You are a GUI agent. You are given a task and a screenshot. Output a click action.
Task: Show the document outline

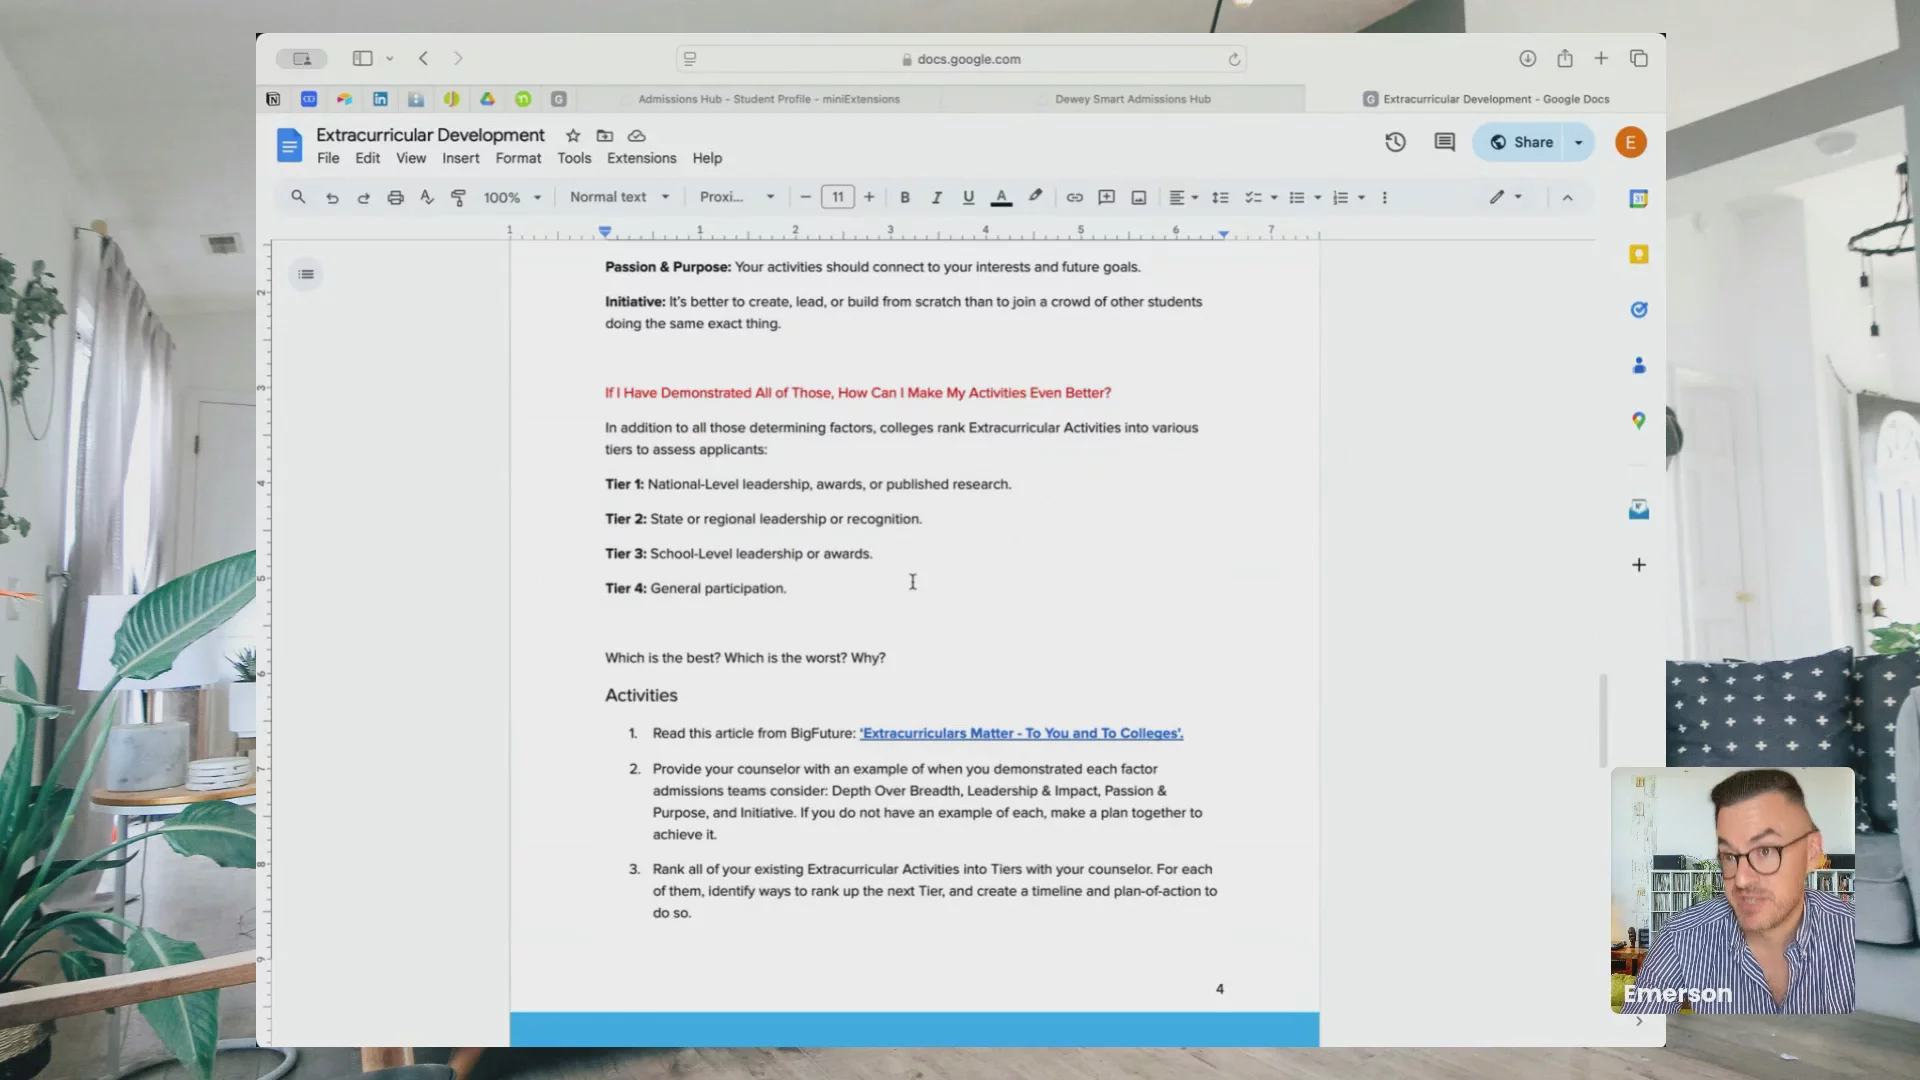[306, 274]
